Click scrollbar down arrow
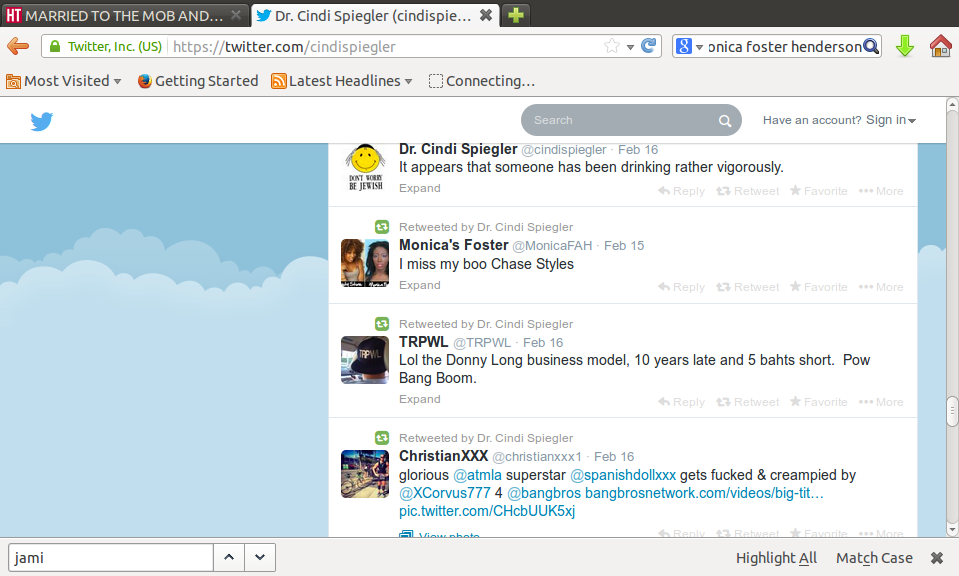959x576 pixels. pos(952,530)
